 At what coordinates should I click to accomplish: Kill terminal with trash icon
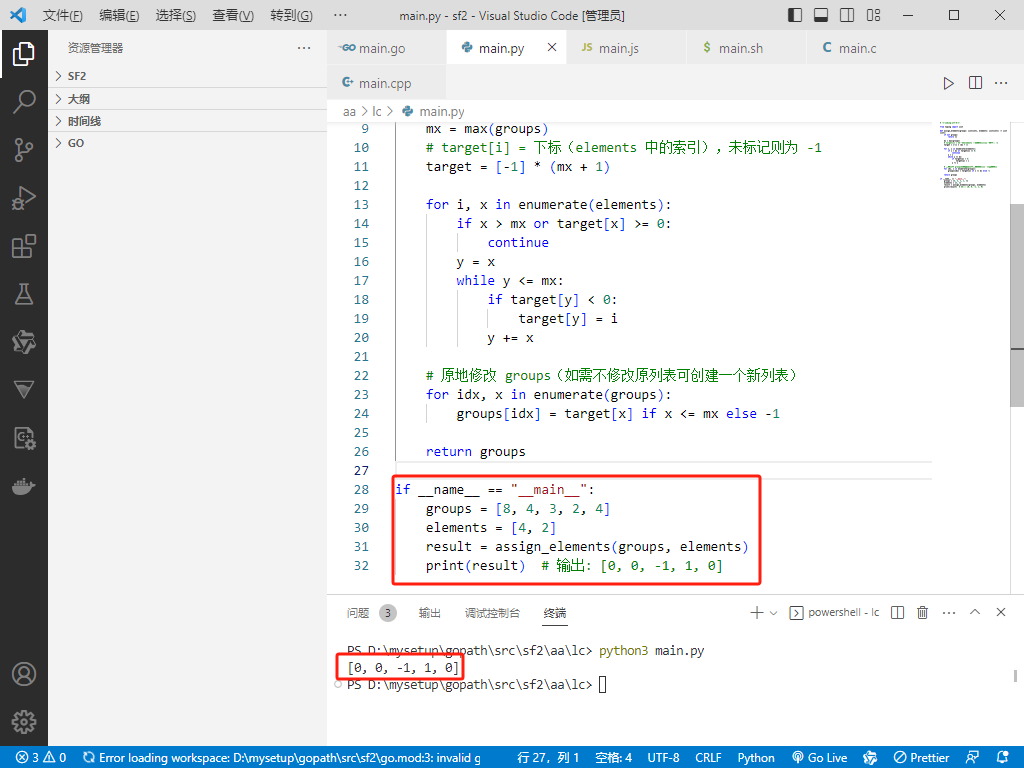coord(922,613)
